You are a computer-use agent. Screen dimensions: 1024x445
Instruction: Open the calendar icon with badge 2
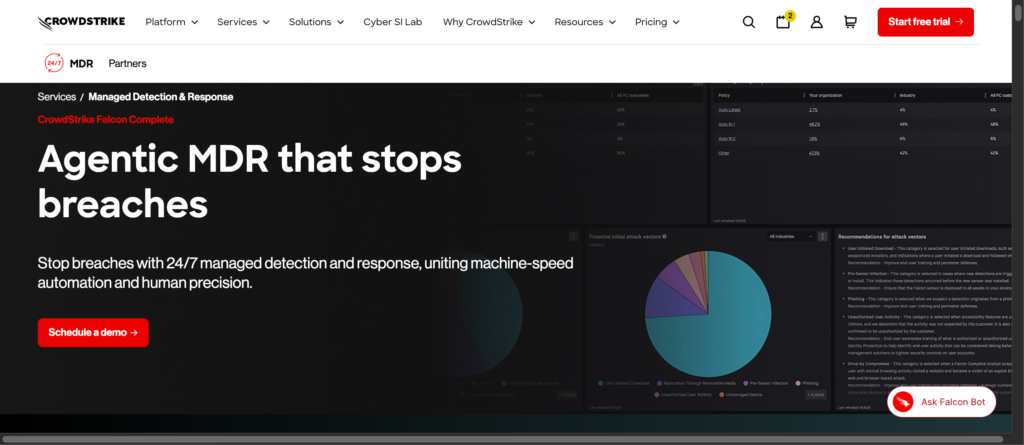(x=784, y=21)
